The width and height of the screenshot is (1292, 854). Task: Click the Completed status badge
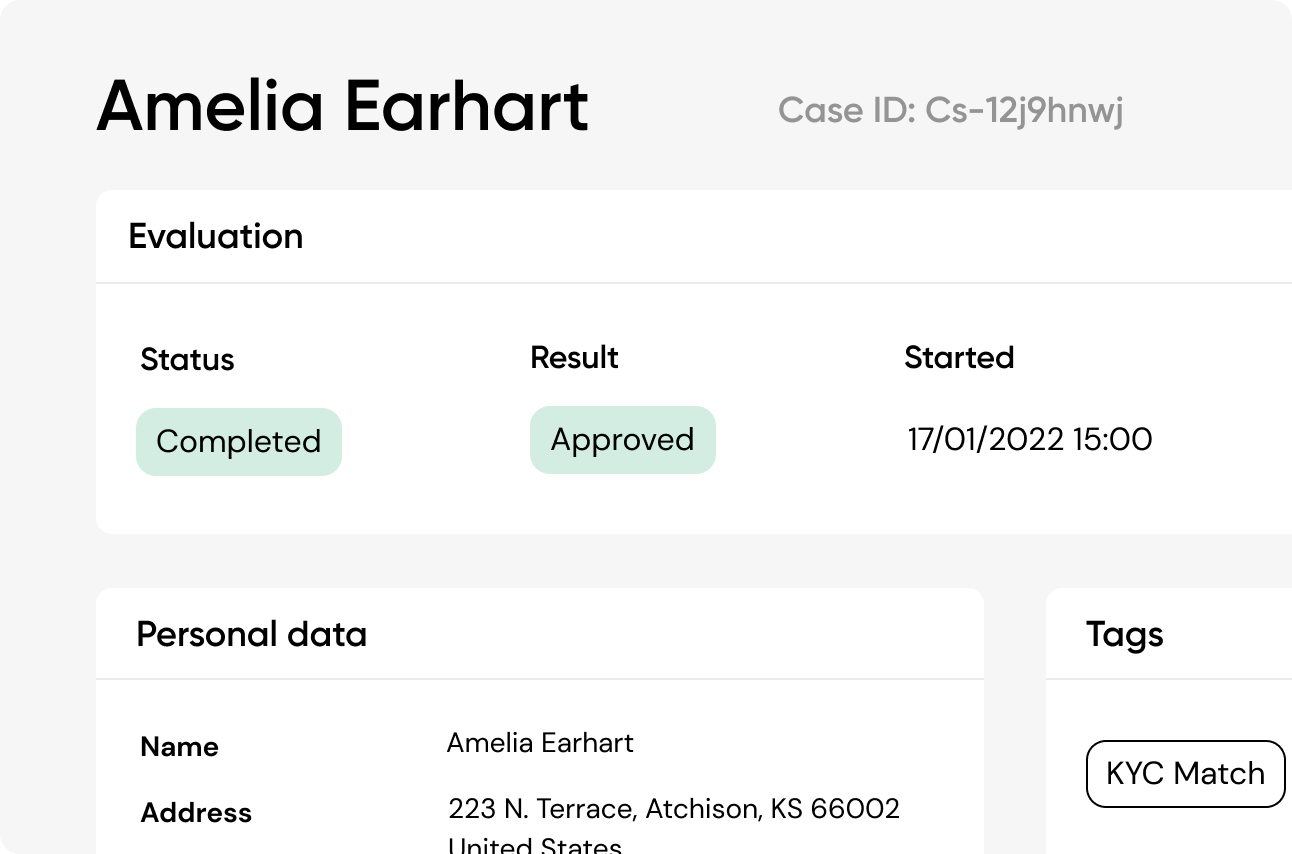point(239,442)
